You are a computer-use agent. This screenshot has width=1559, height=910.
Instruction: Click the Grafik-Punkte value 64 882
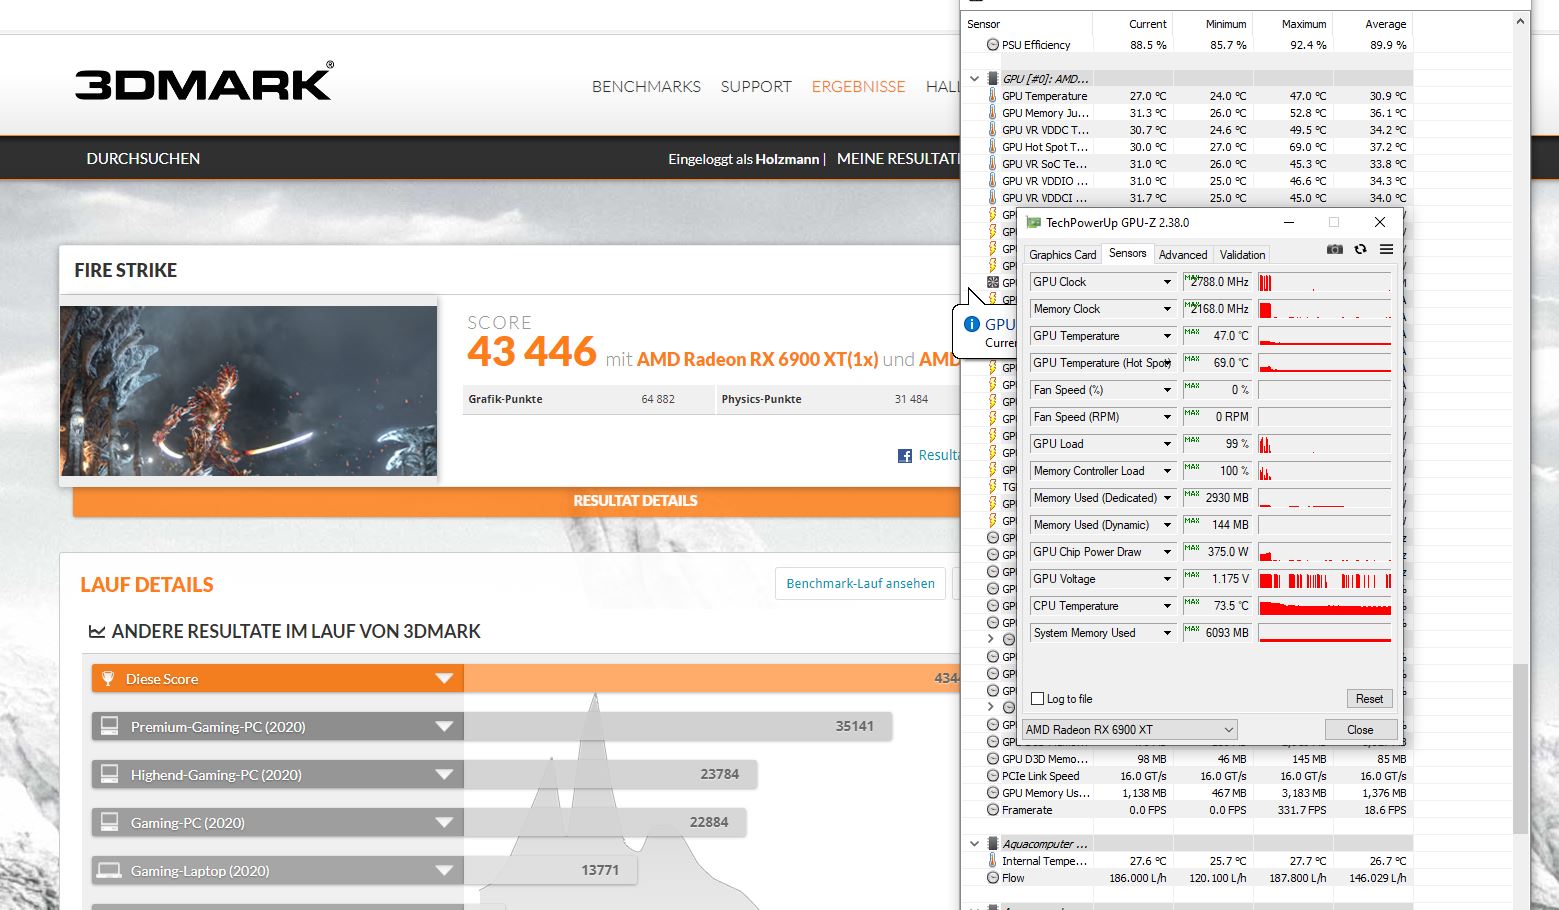point(658,399)
